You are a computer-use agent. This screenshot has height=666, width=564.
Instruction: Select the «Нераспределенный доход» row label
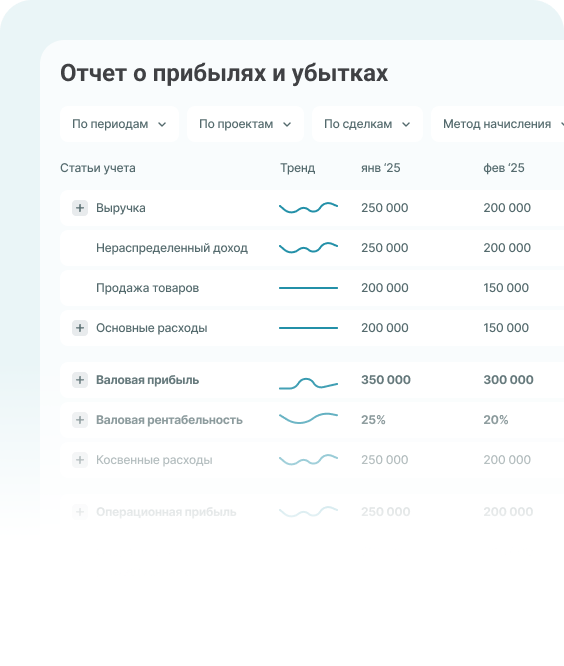(172, 248)
